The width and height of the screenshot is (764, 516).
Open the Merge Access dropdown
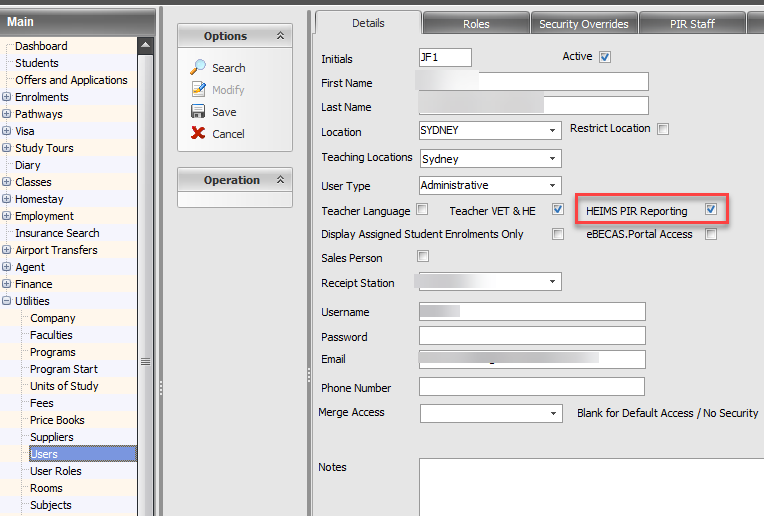click(x=553, y=414)
